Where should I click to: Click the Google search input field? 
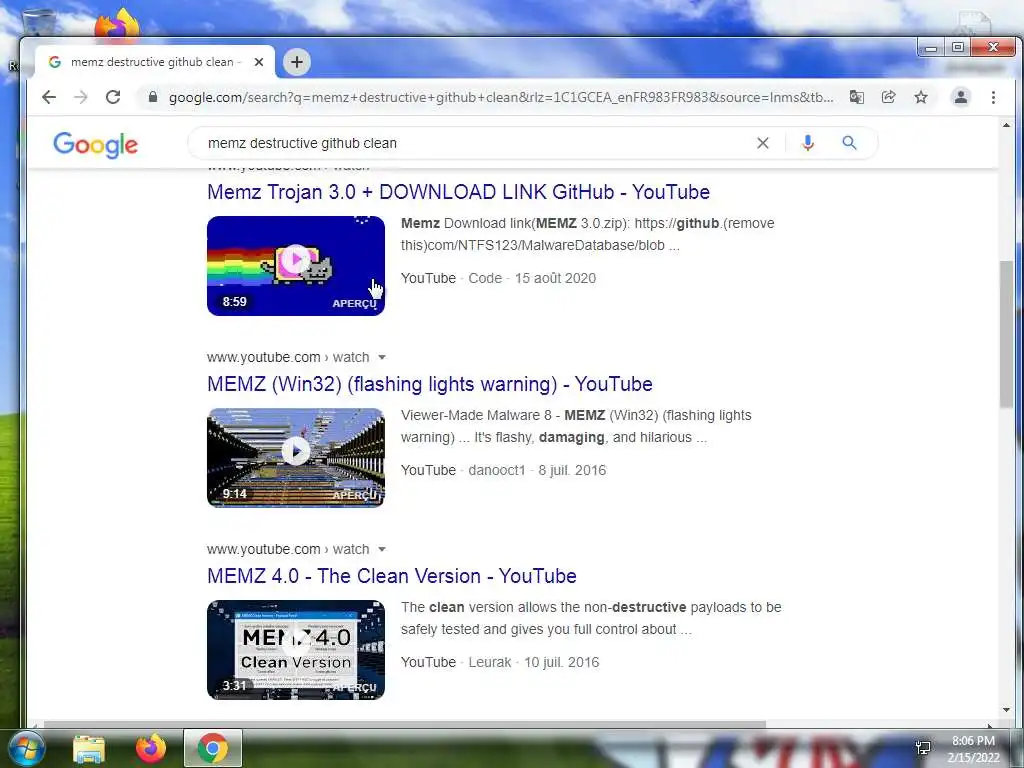[x=477, y=143]
